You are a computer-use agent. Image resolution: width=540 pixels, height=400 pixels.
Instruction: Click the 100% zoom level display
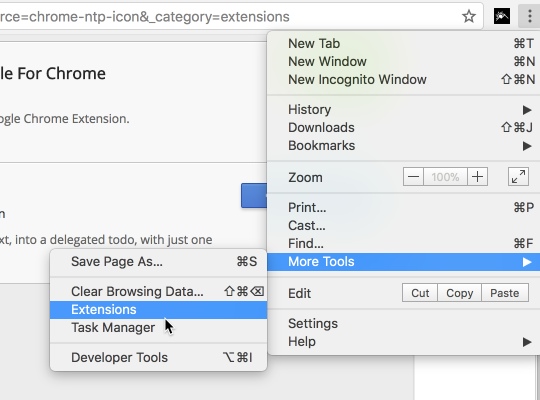[445, 177]
